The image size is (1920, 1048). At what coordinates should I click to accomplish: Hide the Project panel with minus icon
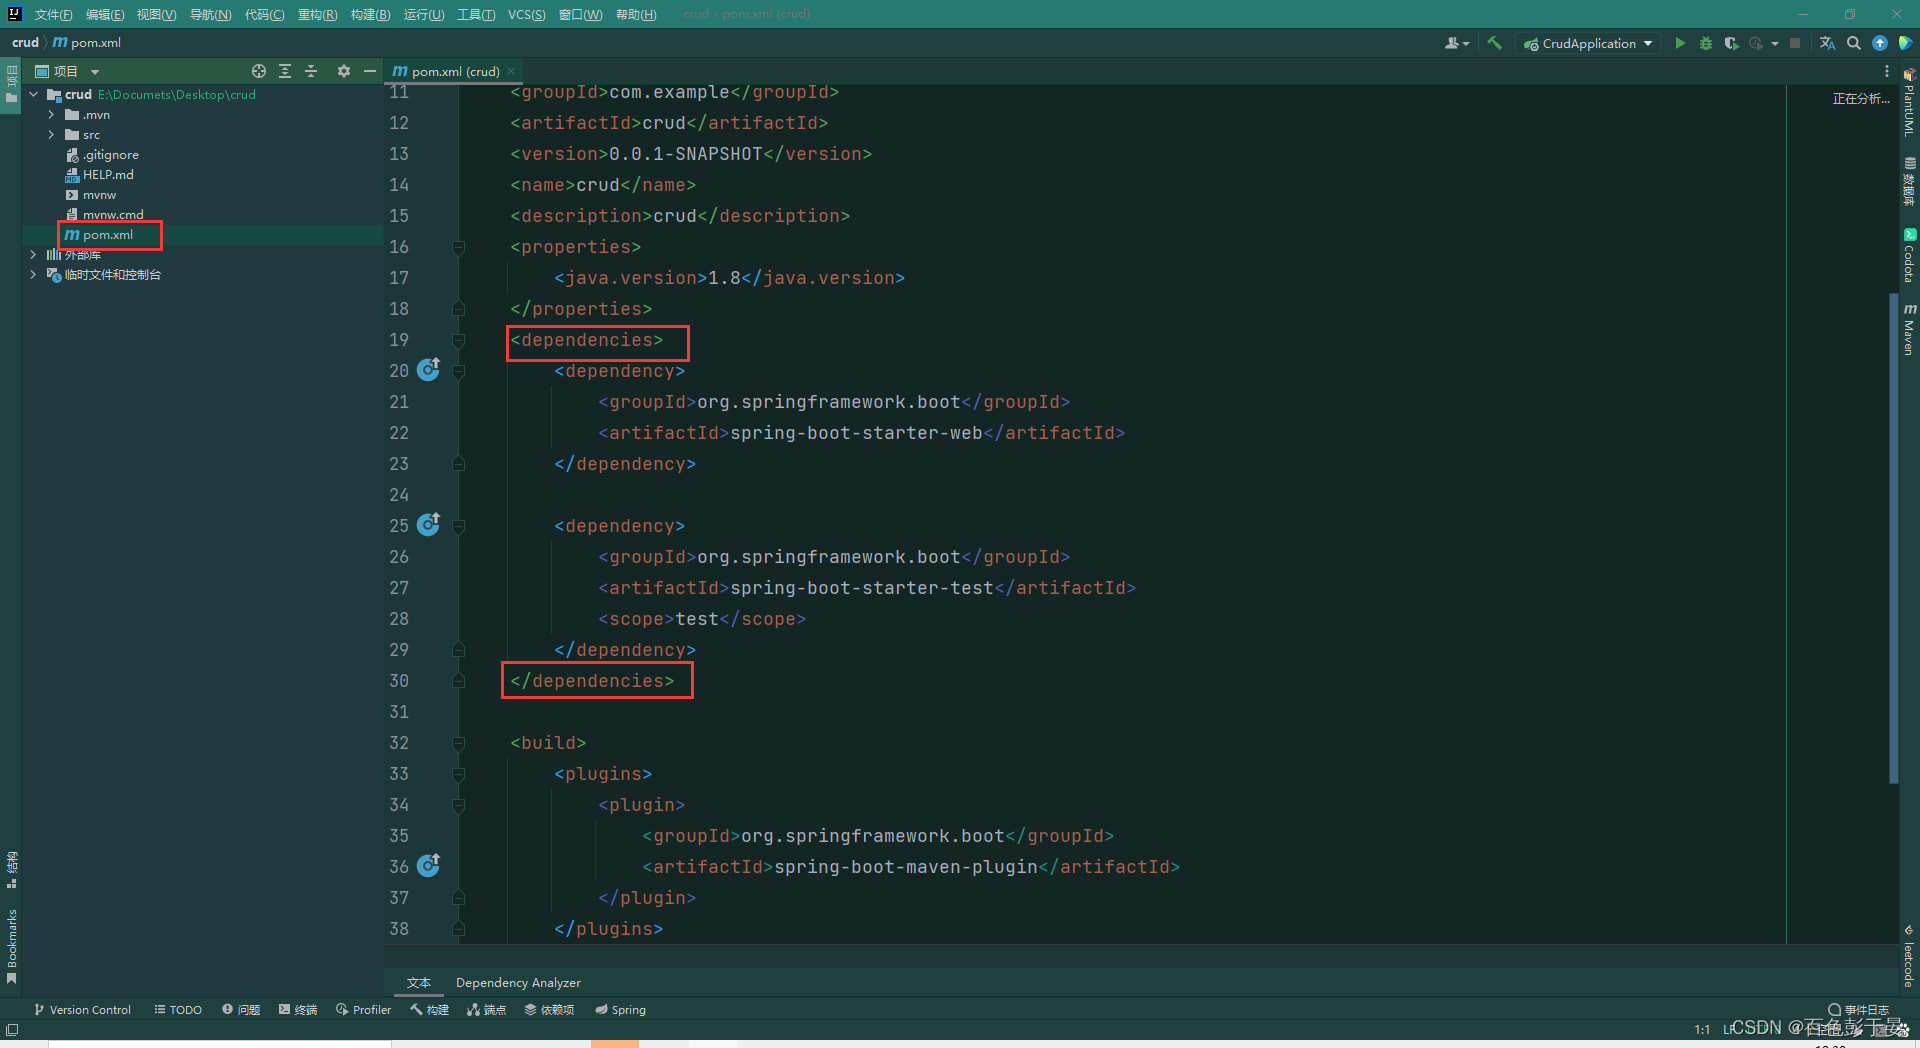[370, 71]
